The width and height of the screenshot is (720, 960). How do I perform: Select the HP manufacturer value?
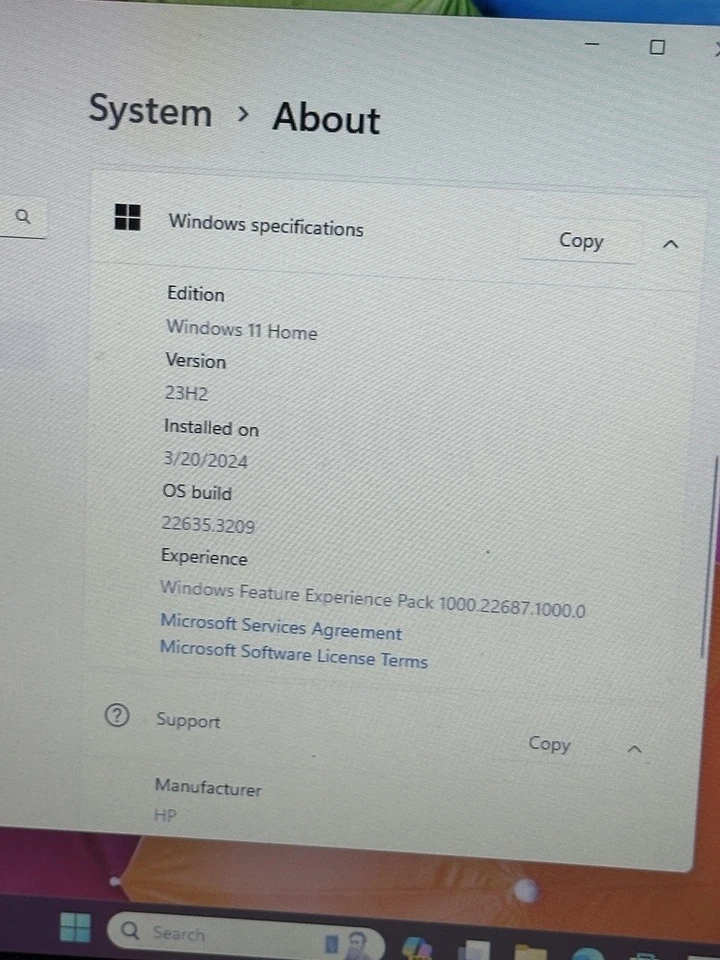165,816
